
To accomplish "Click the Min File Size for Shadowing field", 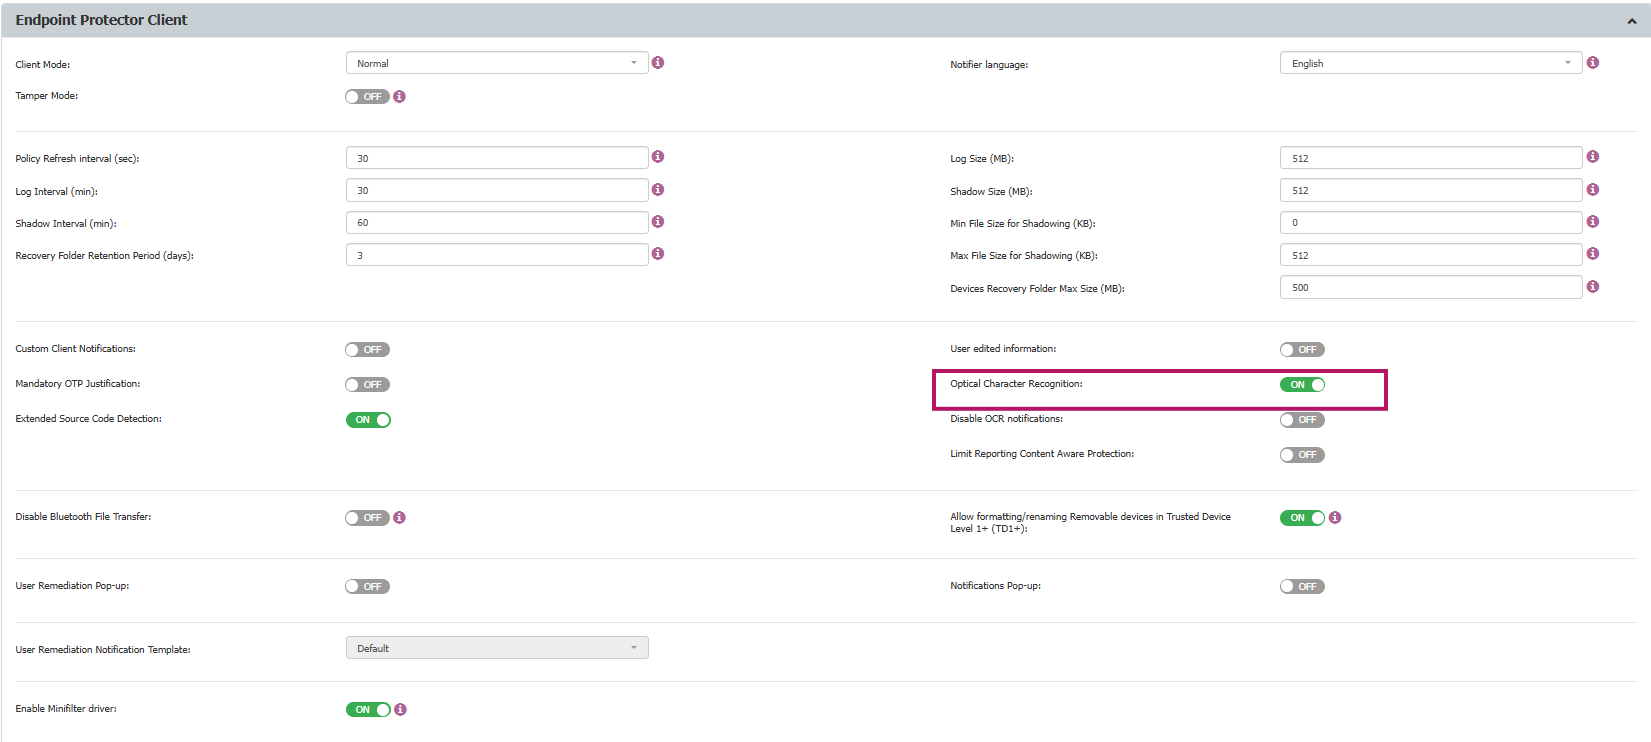I will [1431, 222].
